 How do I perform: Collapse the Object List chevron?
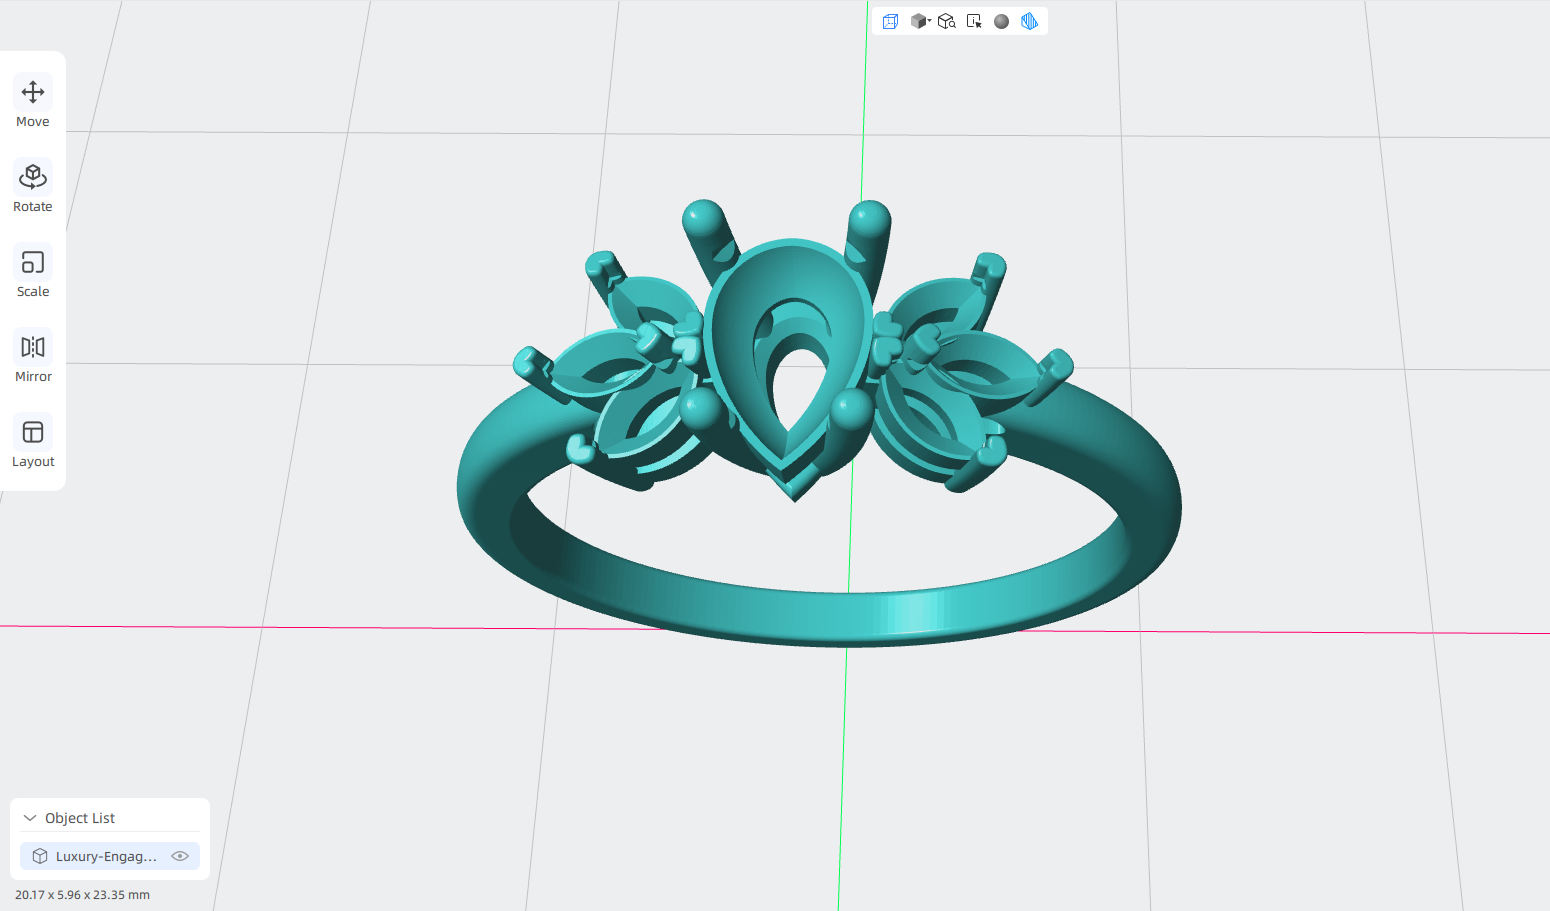coord(30,818)
